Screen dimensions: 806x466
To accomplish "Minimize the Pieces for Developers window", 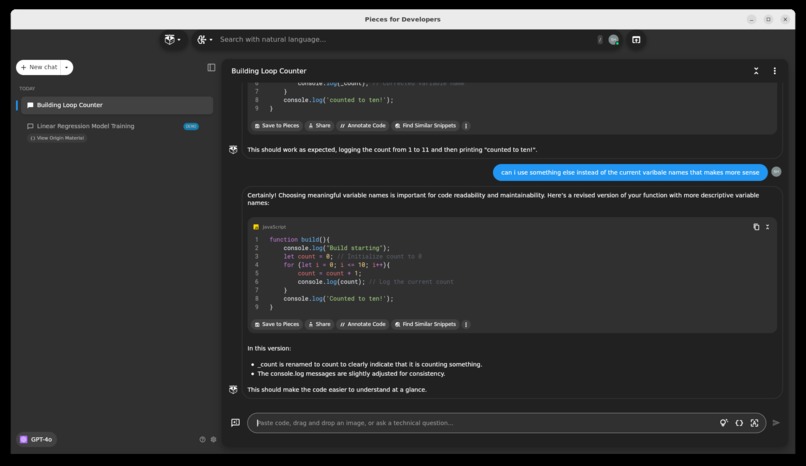I will (752, 20).
